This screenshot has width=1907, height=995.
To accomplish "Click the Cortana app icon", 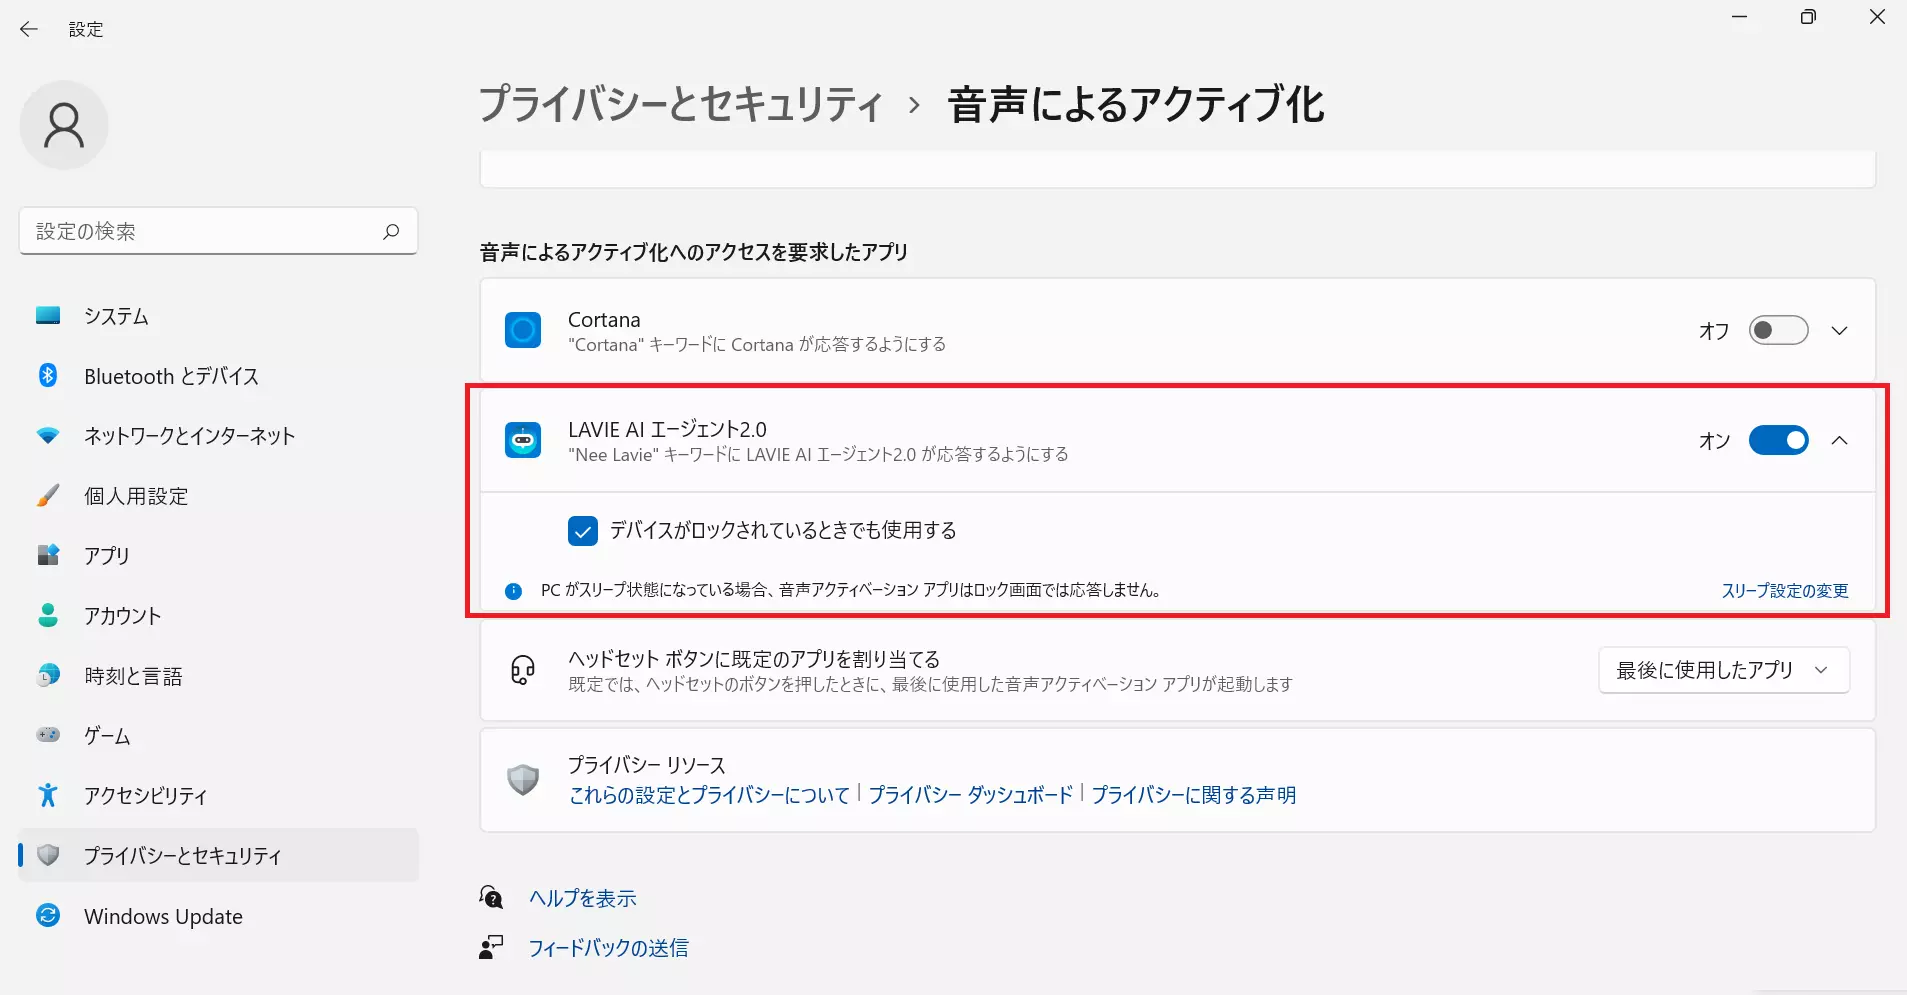I will pos(523,330).
